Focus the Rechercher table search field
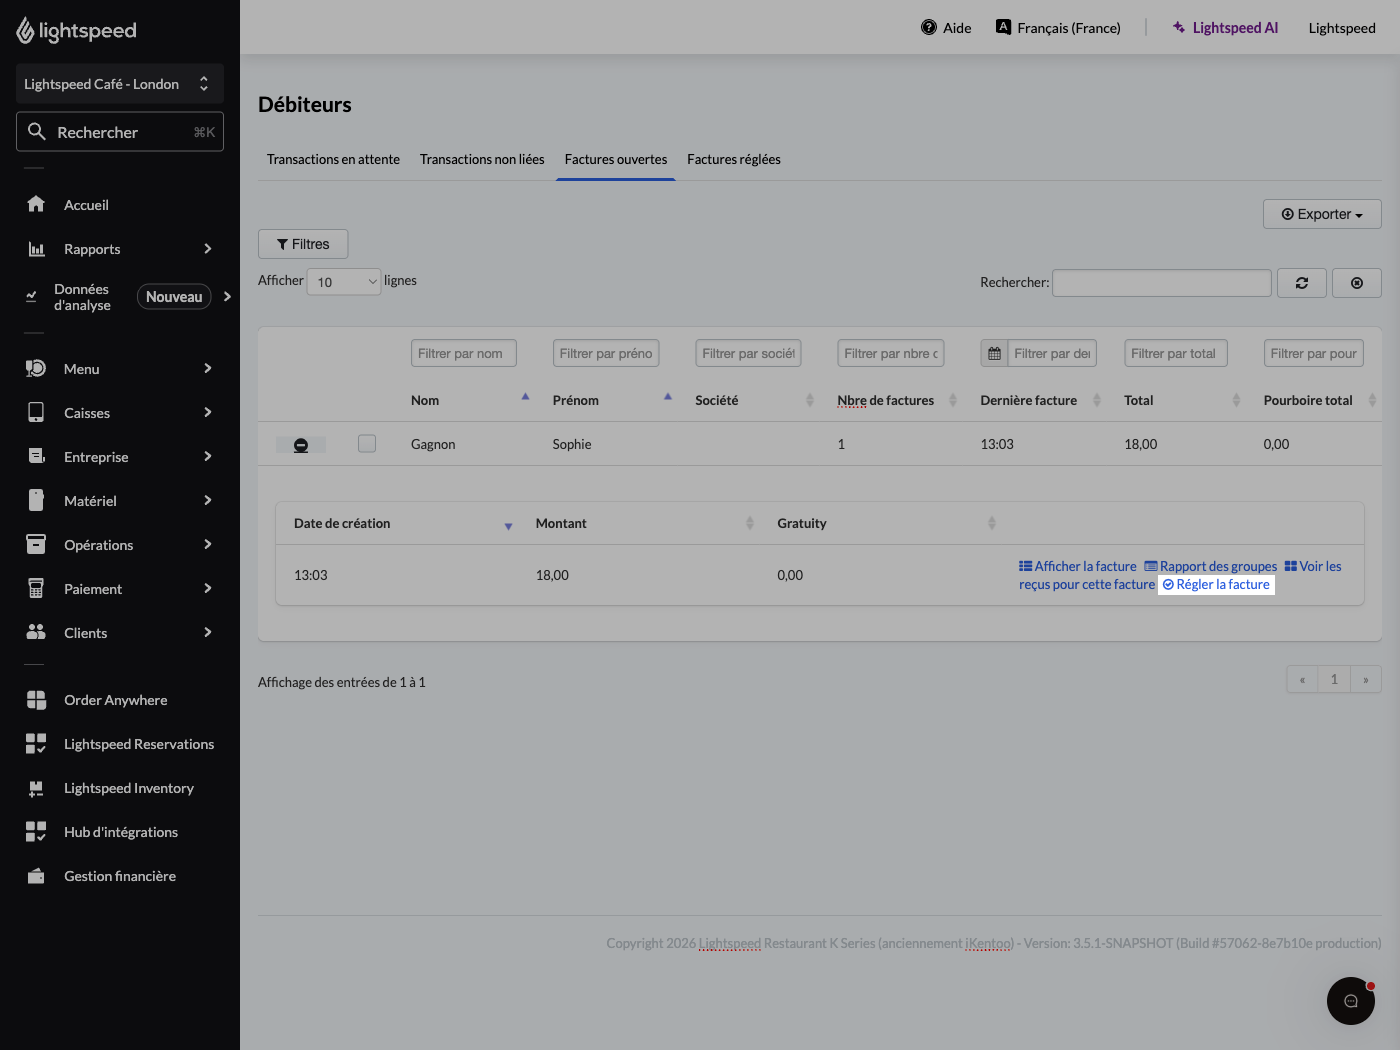 pos(1162,283)
